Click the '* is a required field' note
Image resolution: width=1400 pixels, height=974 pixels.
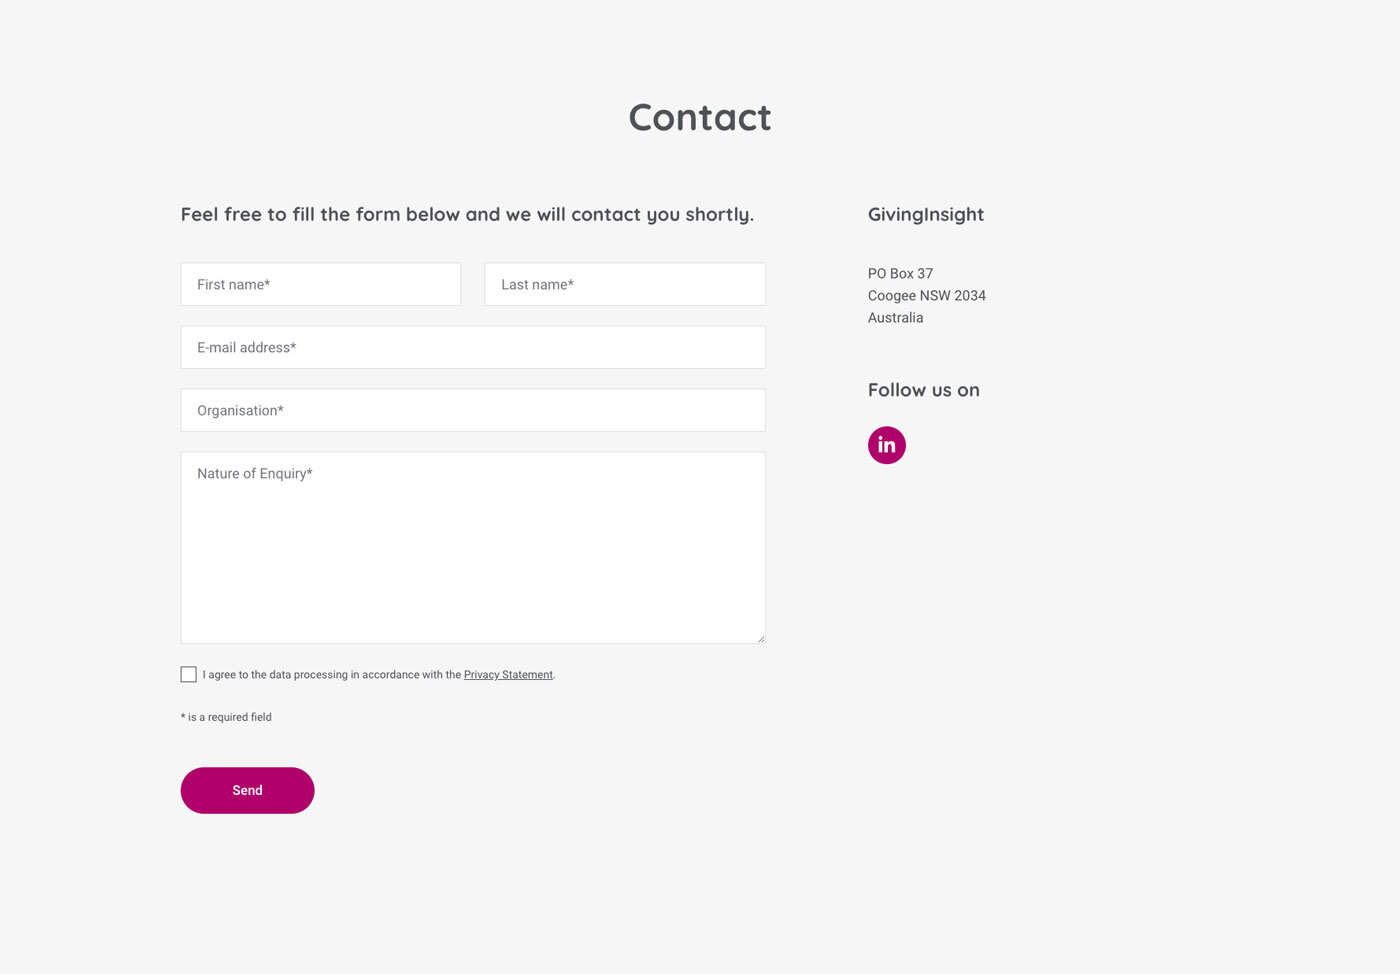[x=226, y=717]
